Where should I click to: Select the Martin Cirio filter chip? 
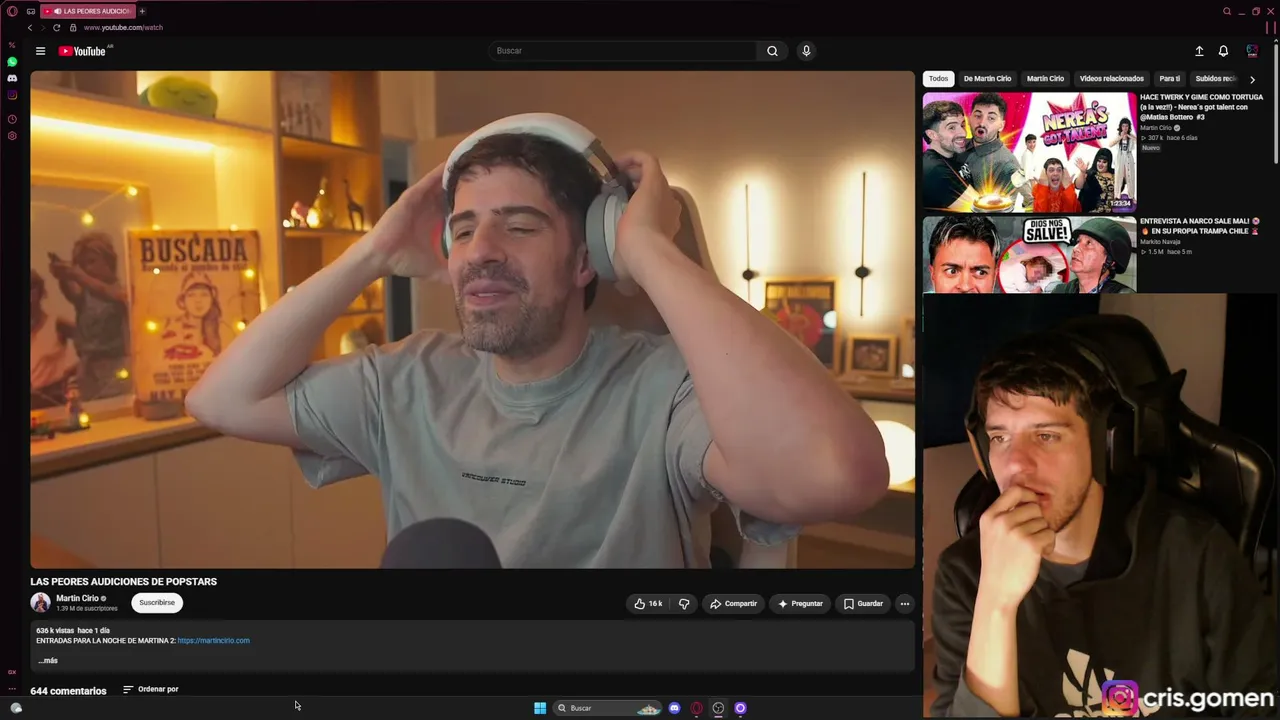[x=1045, y=78]
